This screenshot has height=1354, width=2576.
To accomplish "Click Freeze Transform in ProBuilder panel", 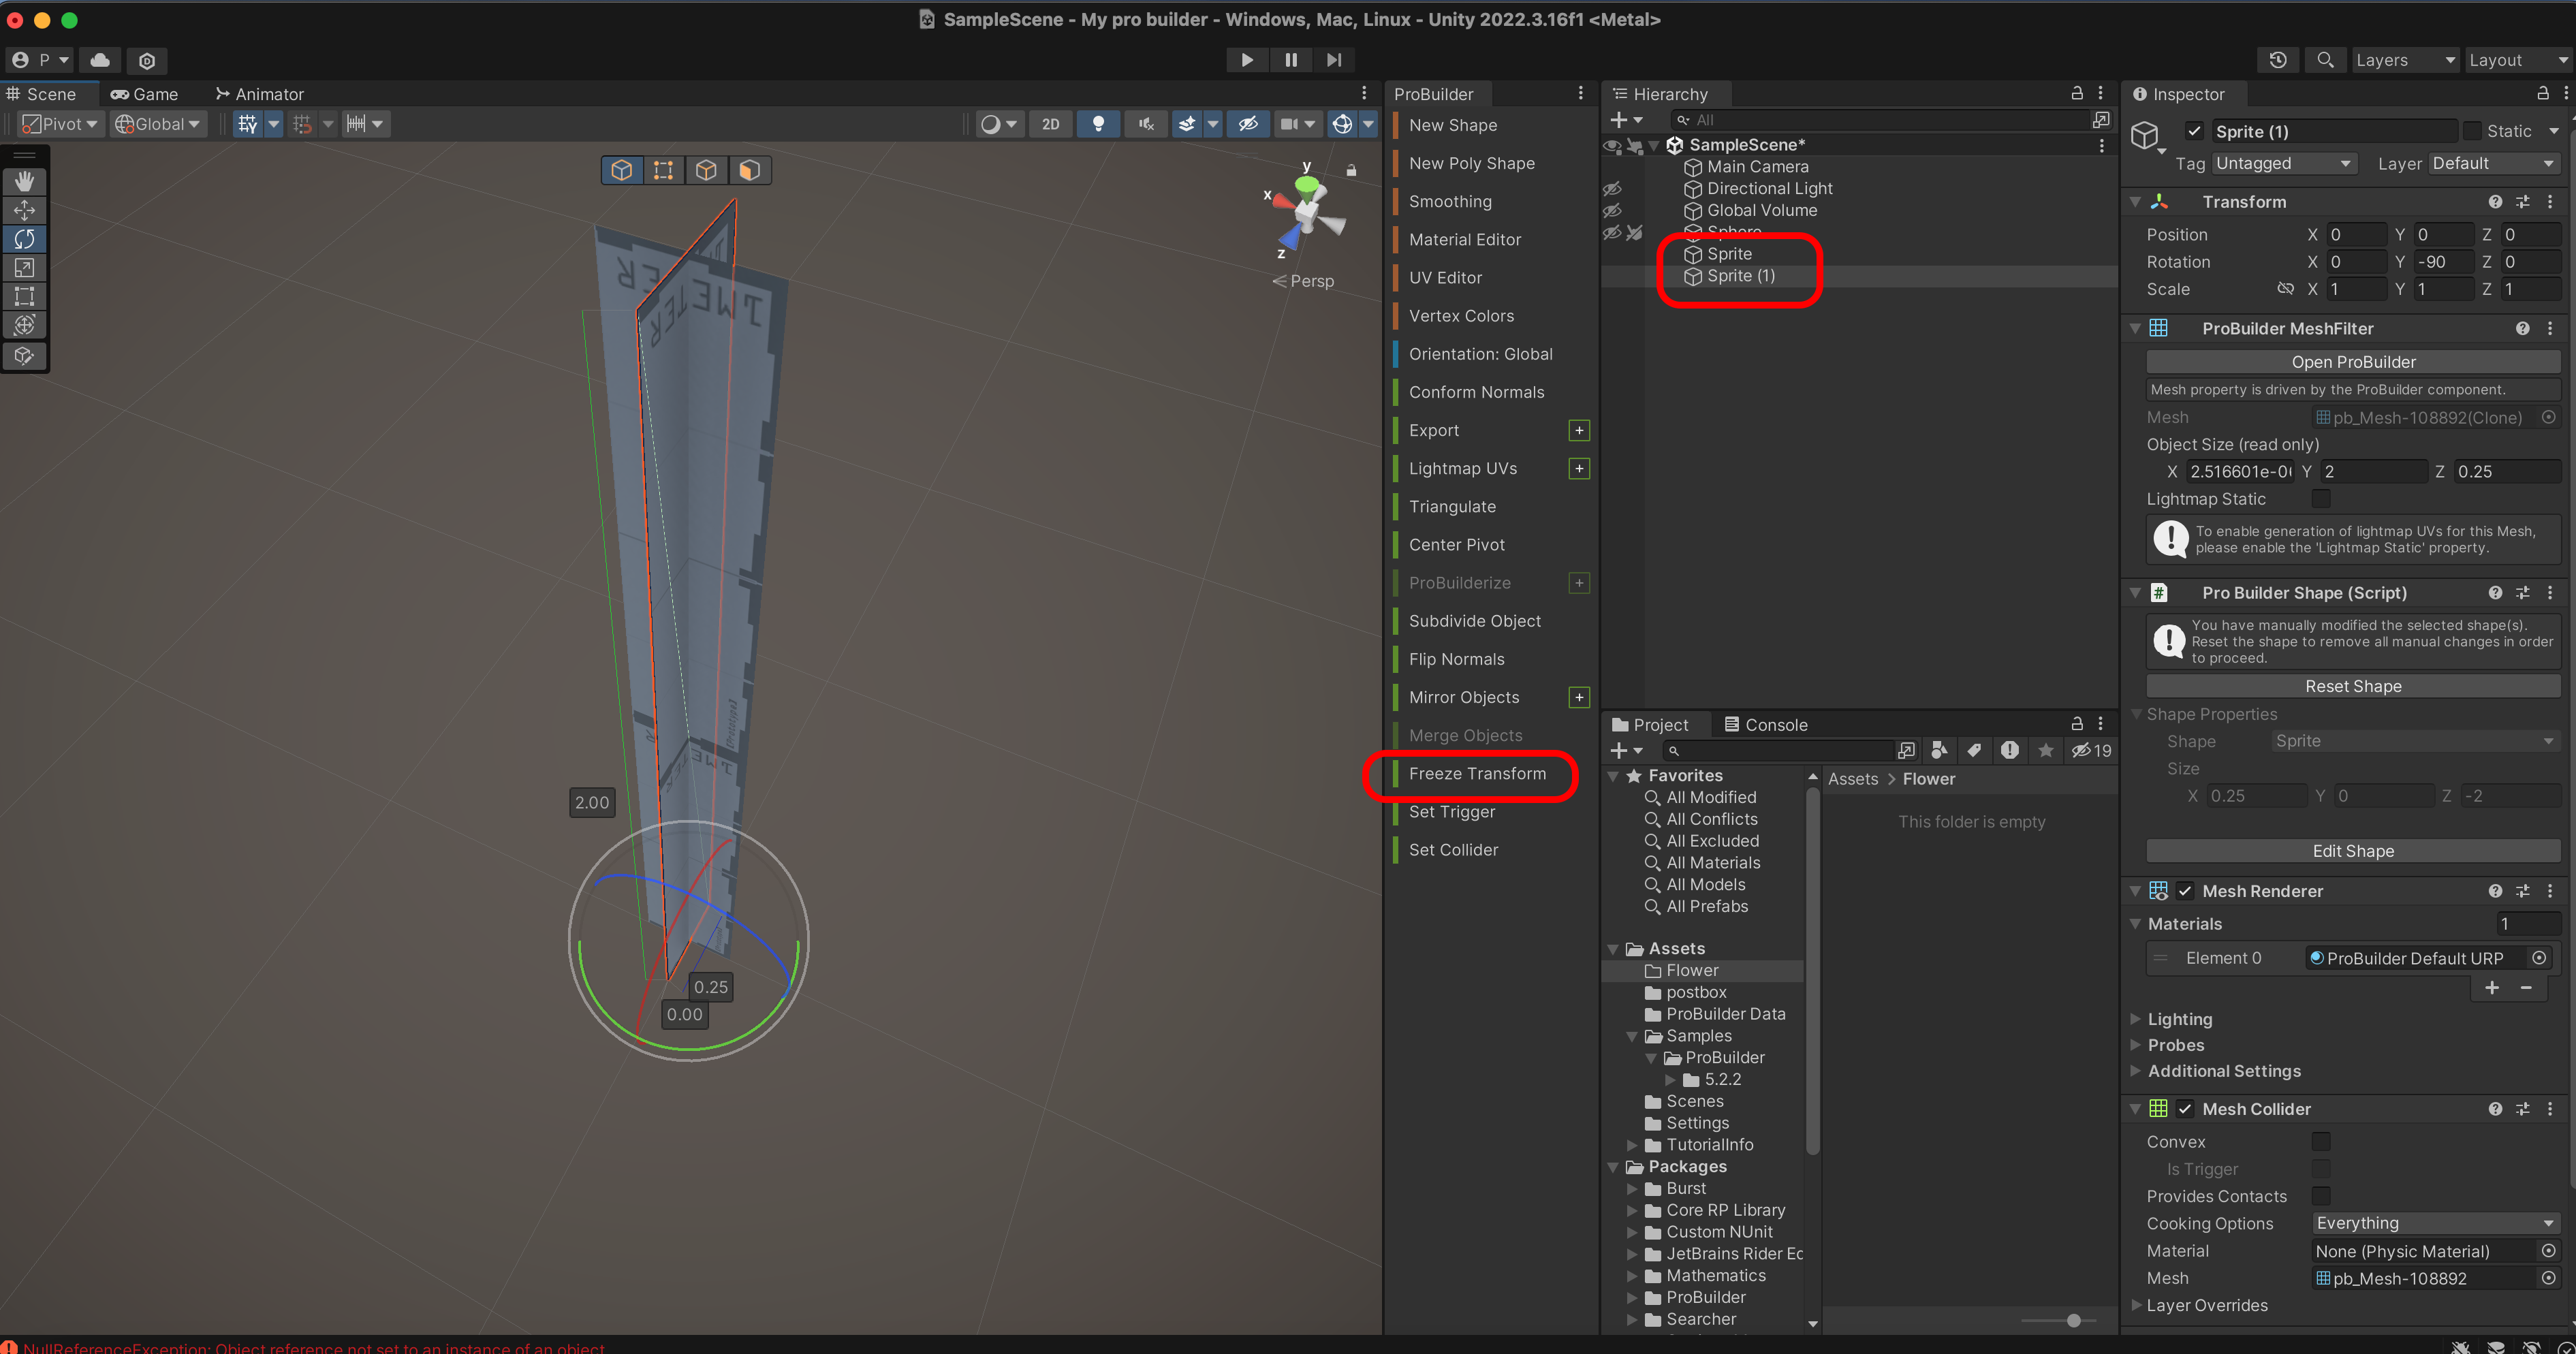I will [1476, 774].
